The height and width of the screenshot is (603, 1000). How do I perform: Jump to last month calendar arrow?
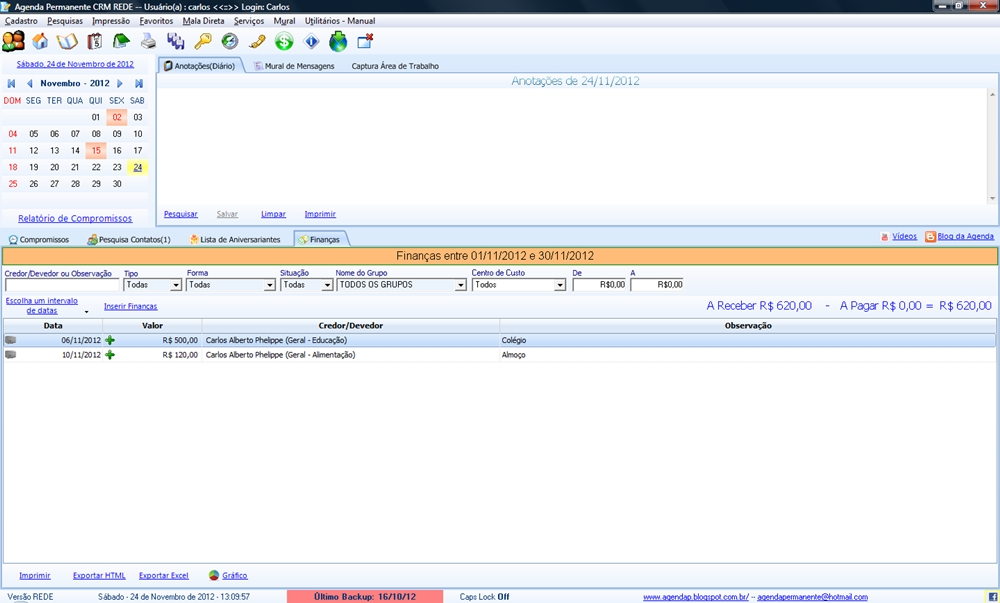click(139, 84)
